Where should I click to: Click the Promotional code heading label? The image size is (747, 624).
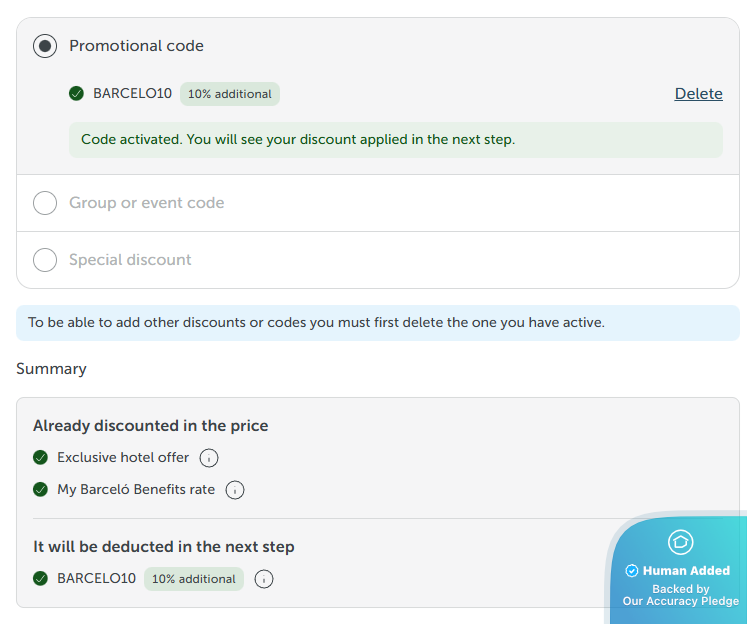[x=136, y=46]
